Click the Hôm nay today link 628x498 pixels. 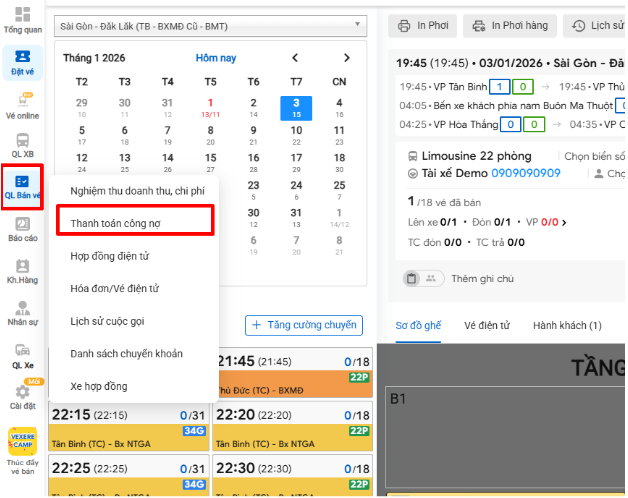point(216,58)
